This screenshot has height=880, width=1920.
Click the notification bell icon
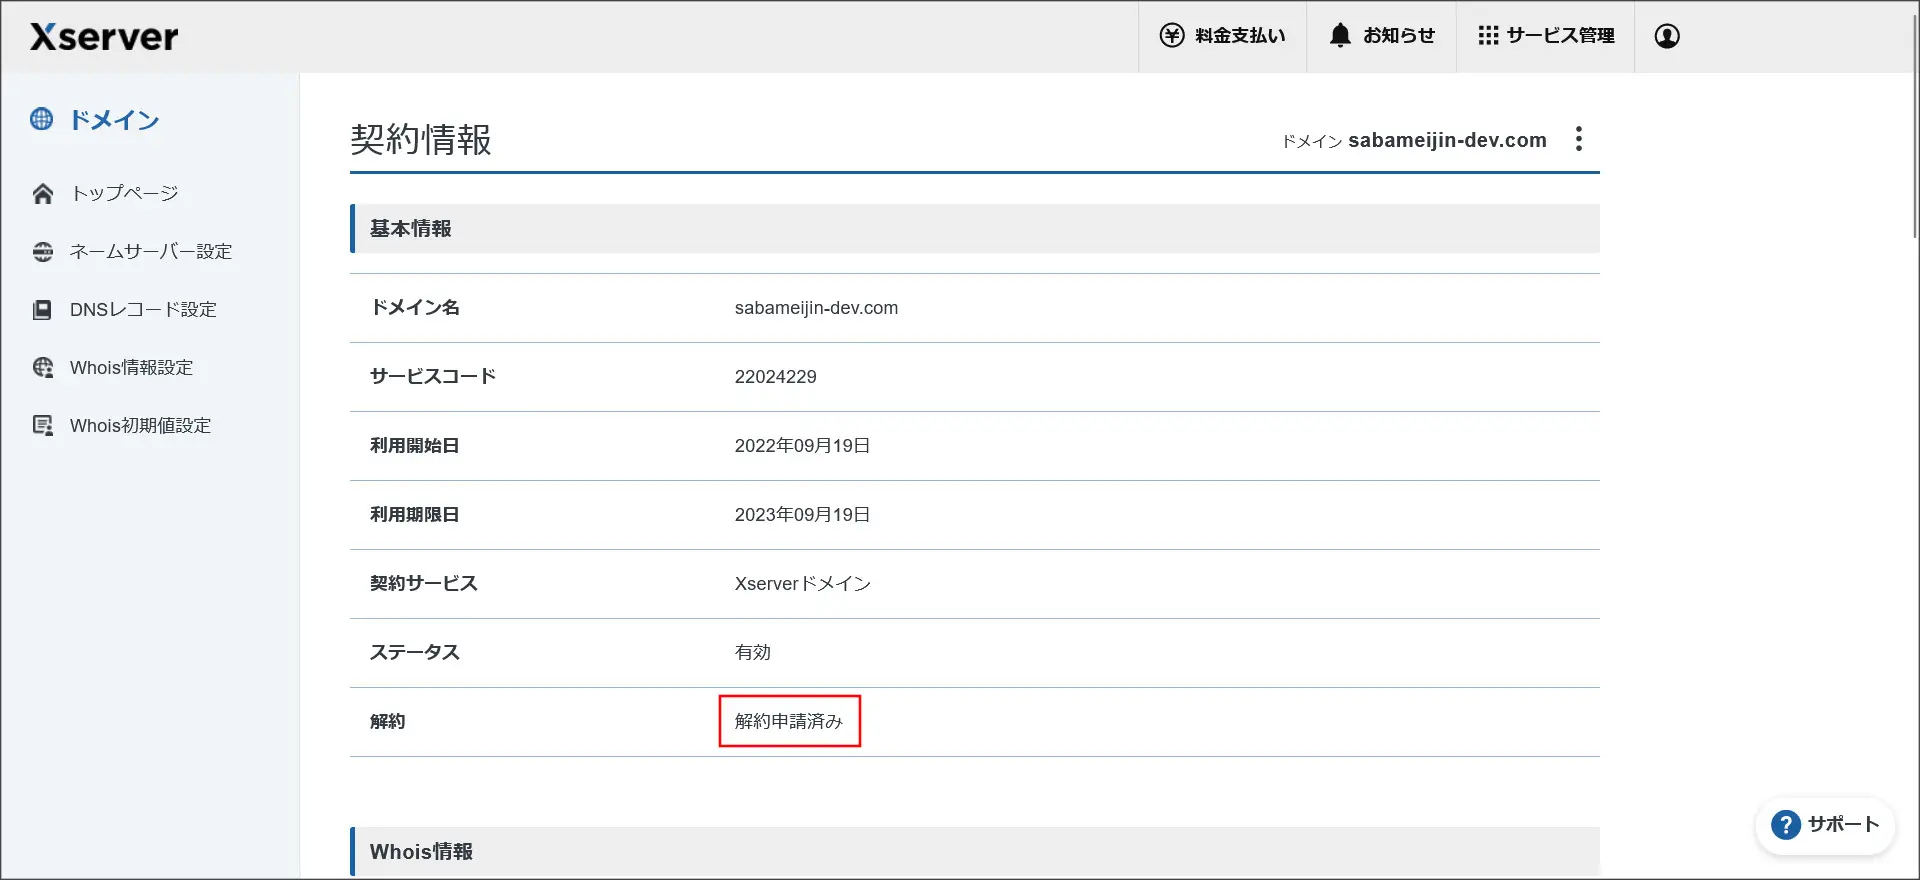pyautogui.click(x=1339, y=36)
